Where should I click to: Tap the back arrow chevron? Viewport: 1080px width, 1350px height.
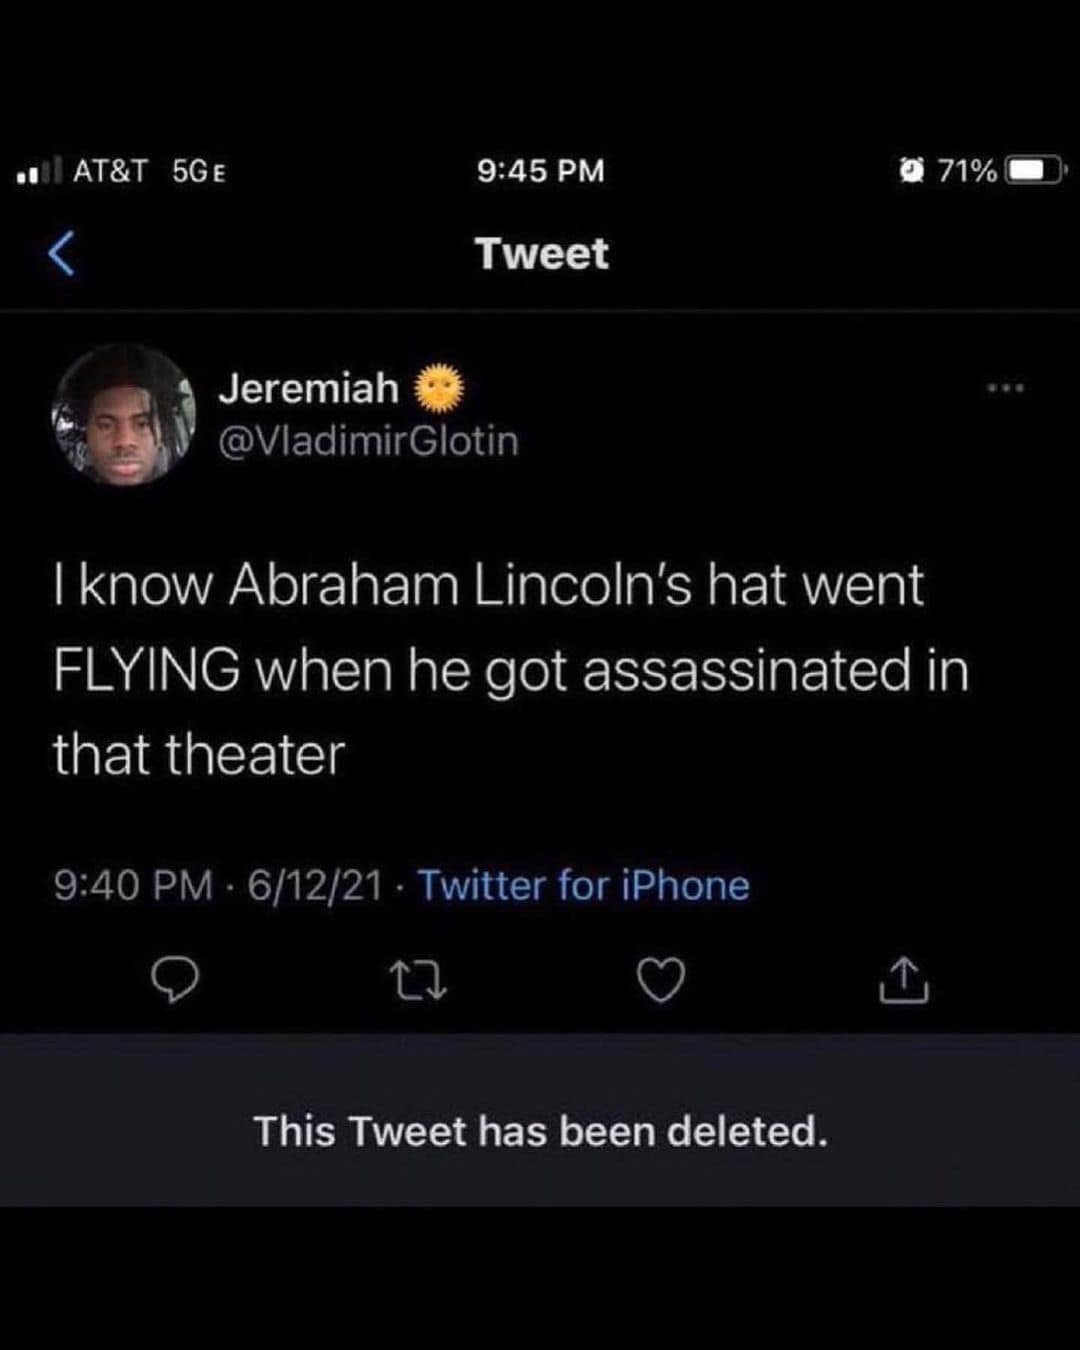[x=62, y=252]
